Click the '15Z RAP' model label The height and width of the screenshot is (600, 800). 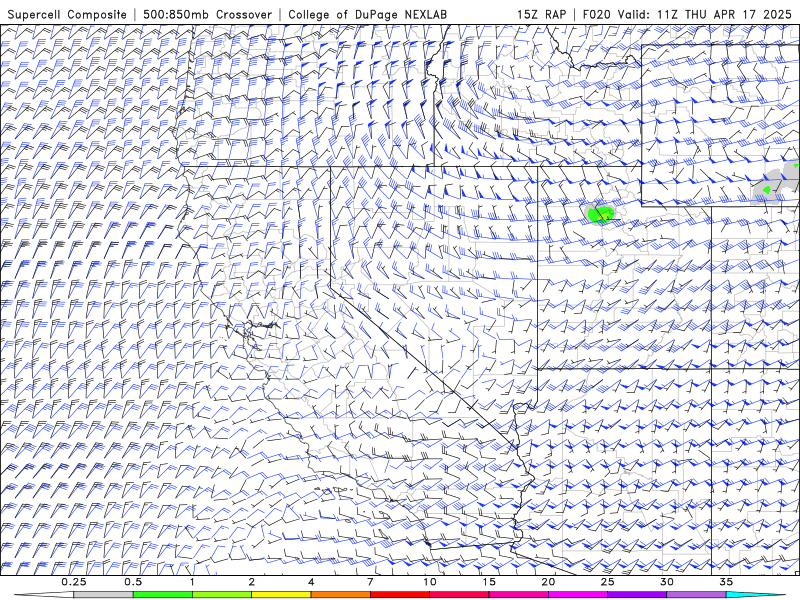pyautogui.click(x=541, y=15)
